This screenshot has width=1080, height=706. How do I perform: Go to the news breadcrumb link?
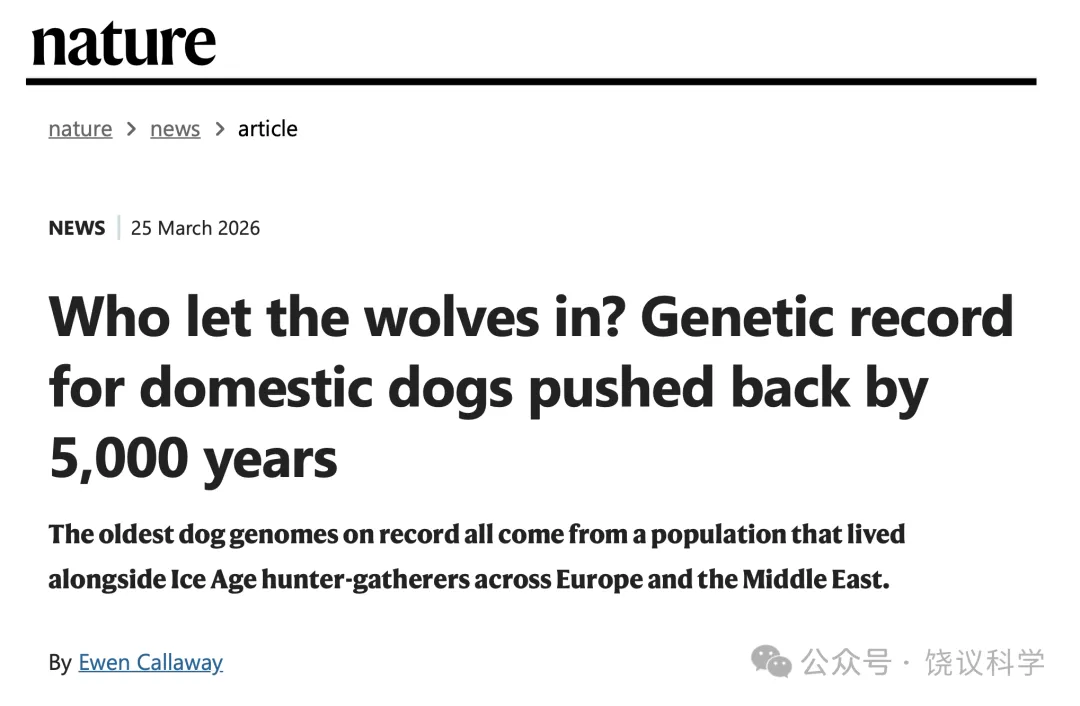175,129
